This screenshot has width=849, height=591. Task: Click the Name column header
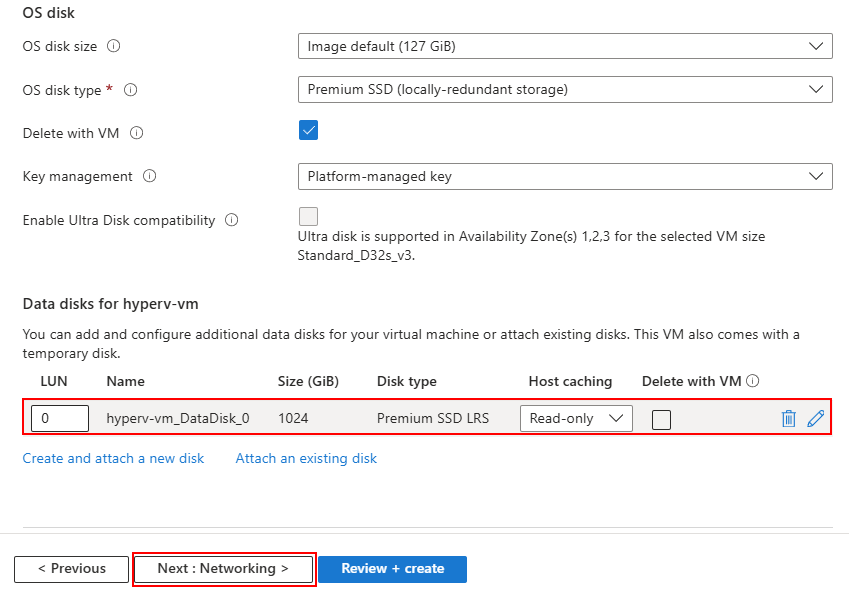126,382
